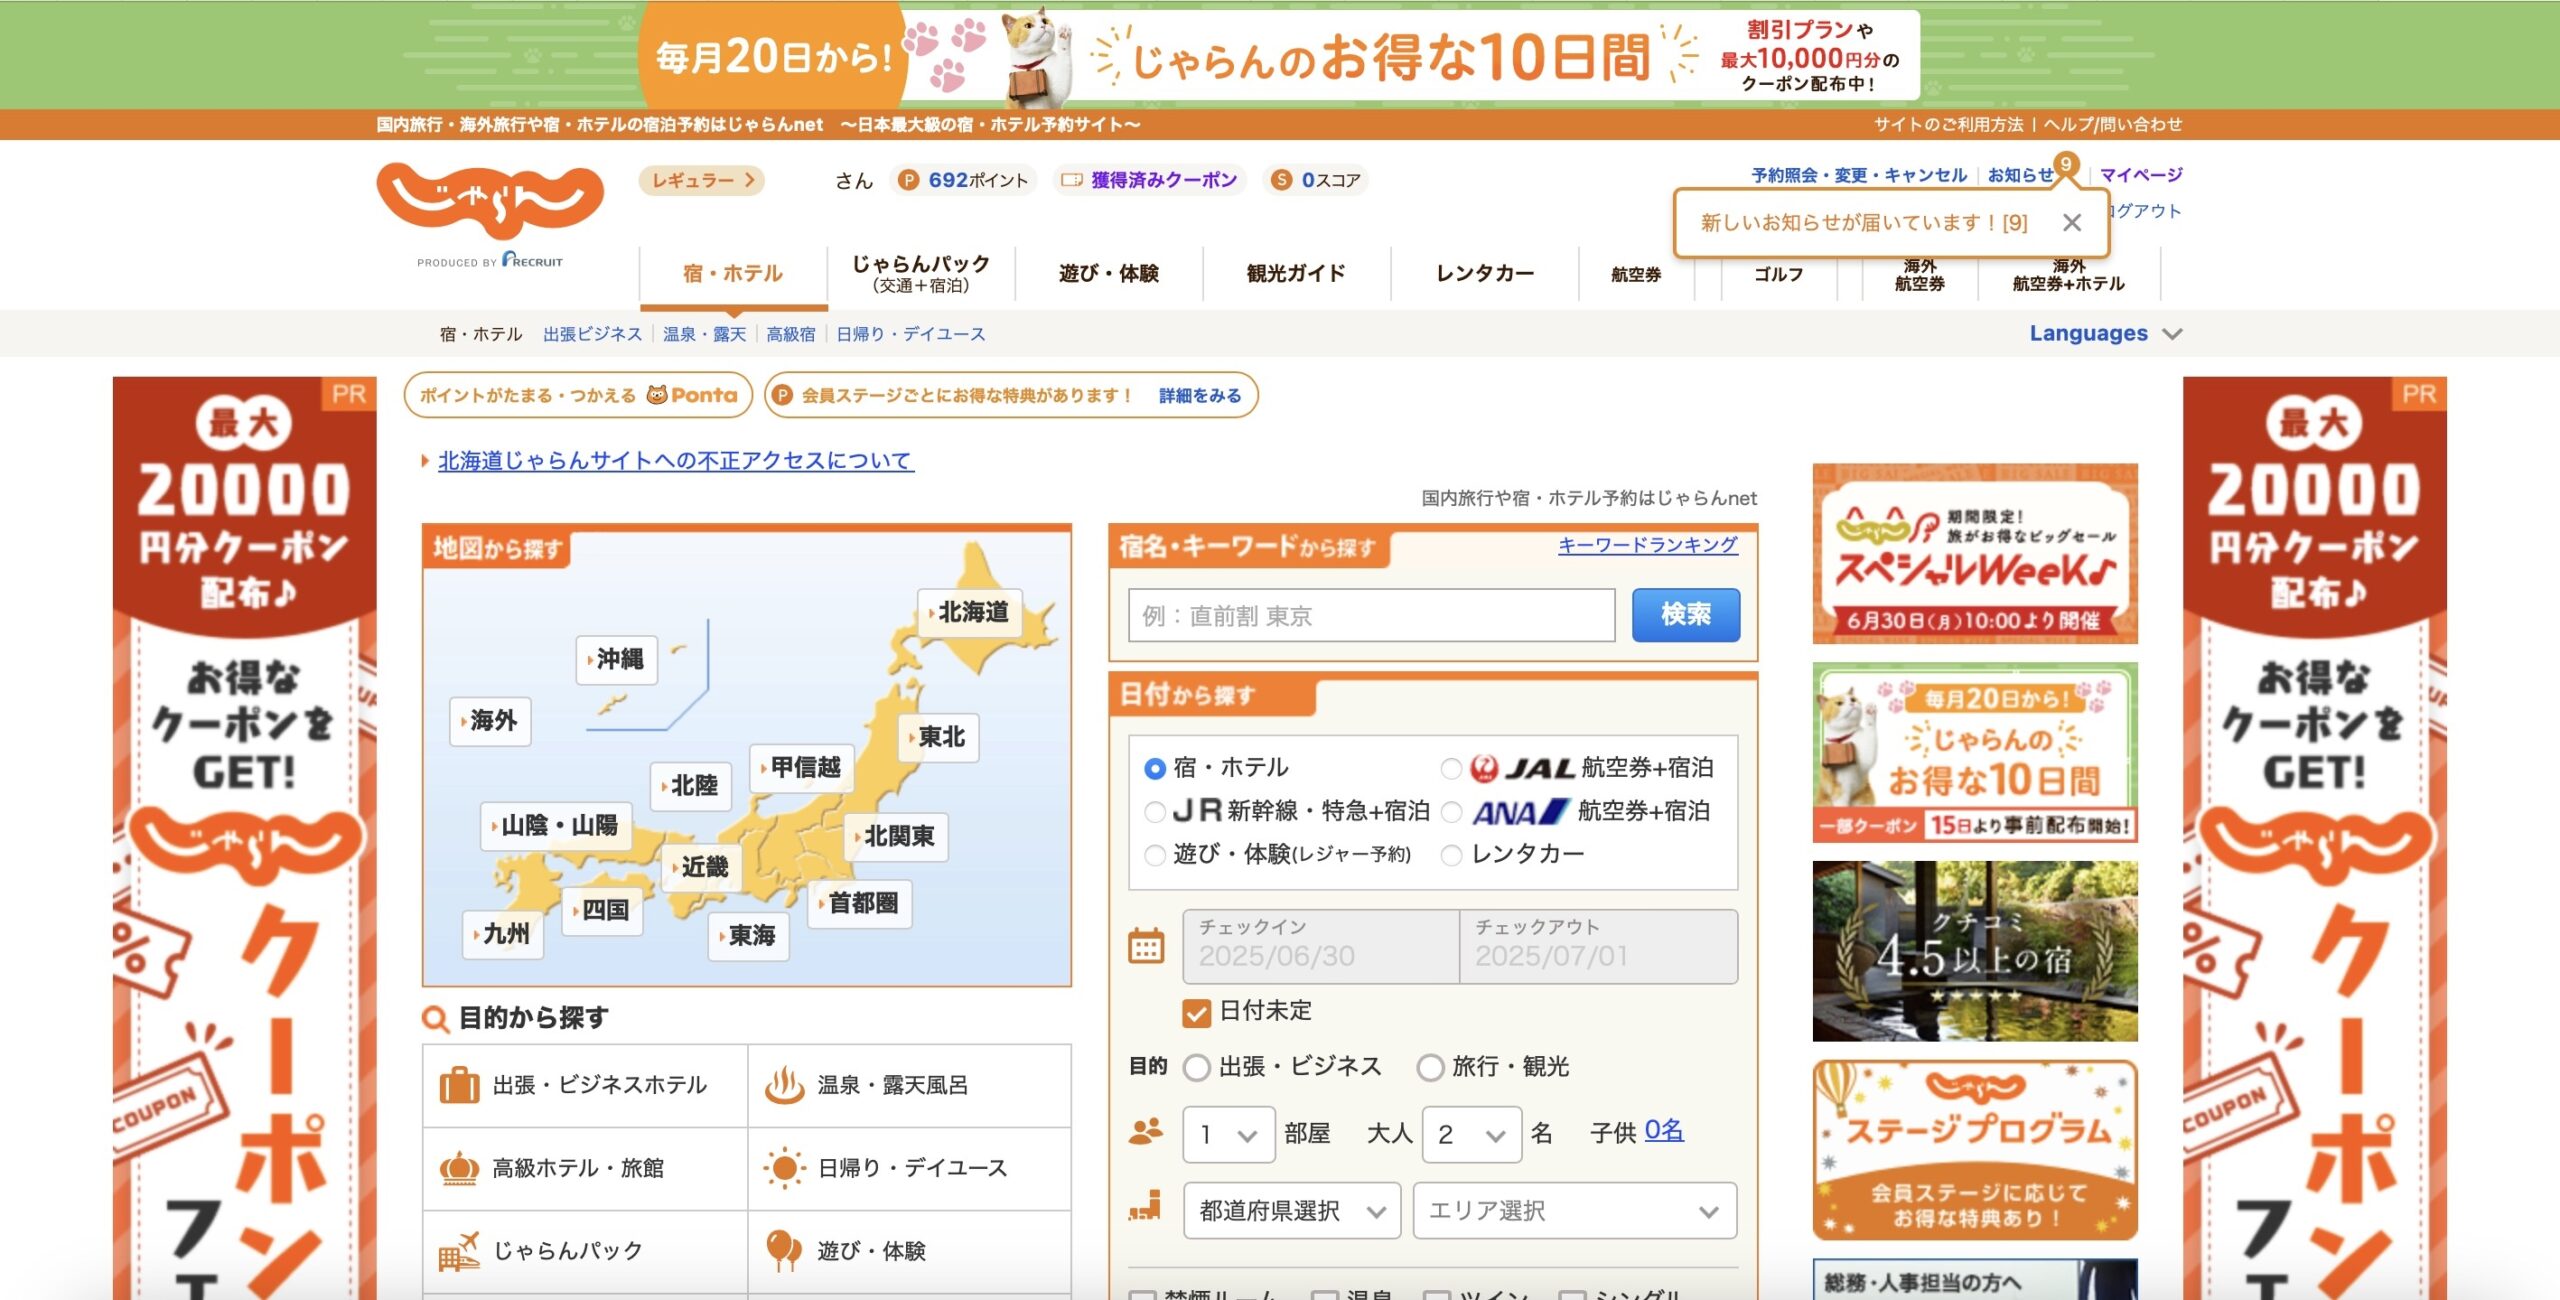Viewport: 2560px width, 1300px height.
Task: Select 九州 region on the map
Action: [x=503, y=934]
